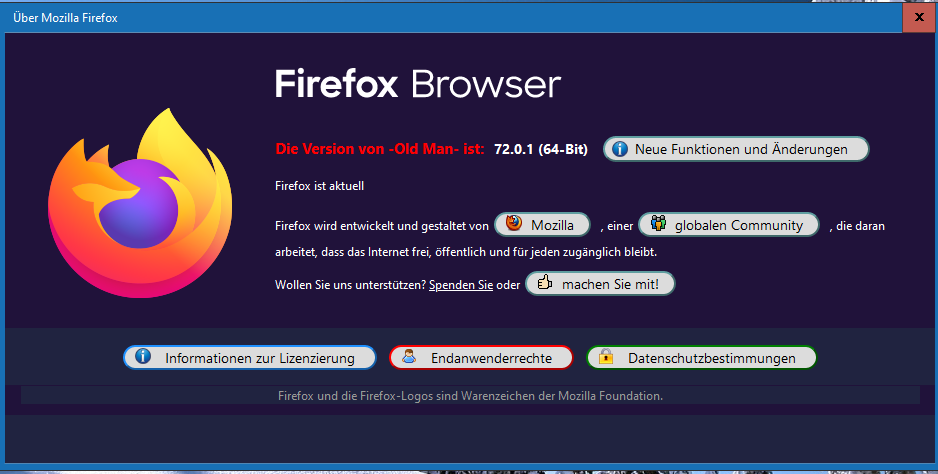Click padlock icon in Datenschutzbestimmungen button
938x474 pixels.
point(606,356)
